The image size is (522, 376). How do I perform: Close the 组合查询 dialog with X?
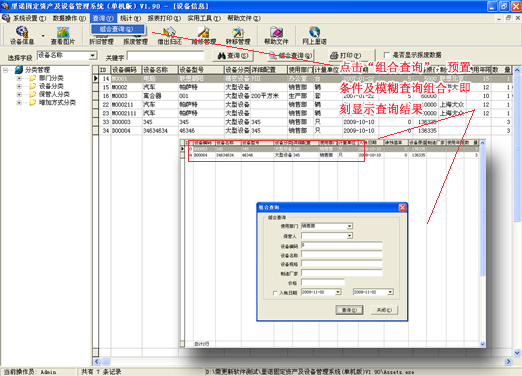(402, 208)
